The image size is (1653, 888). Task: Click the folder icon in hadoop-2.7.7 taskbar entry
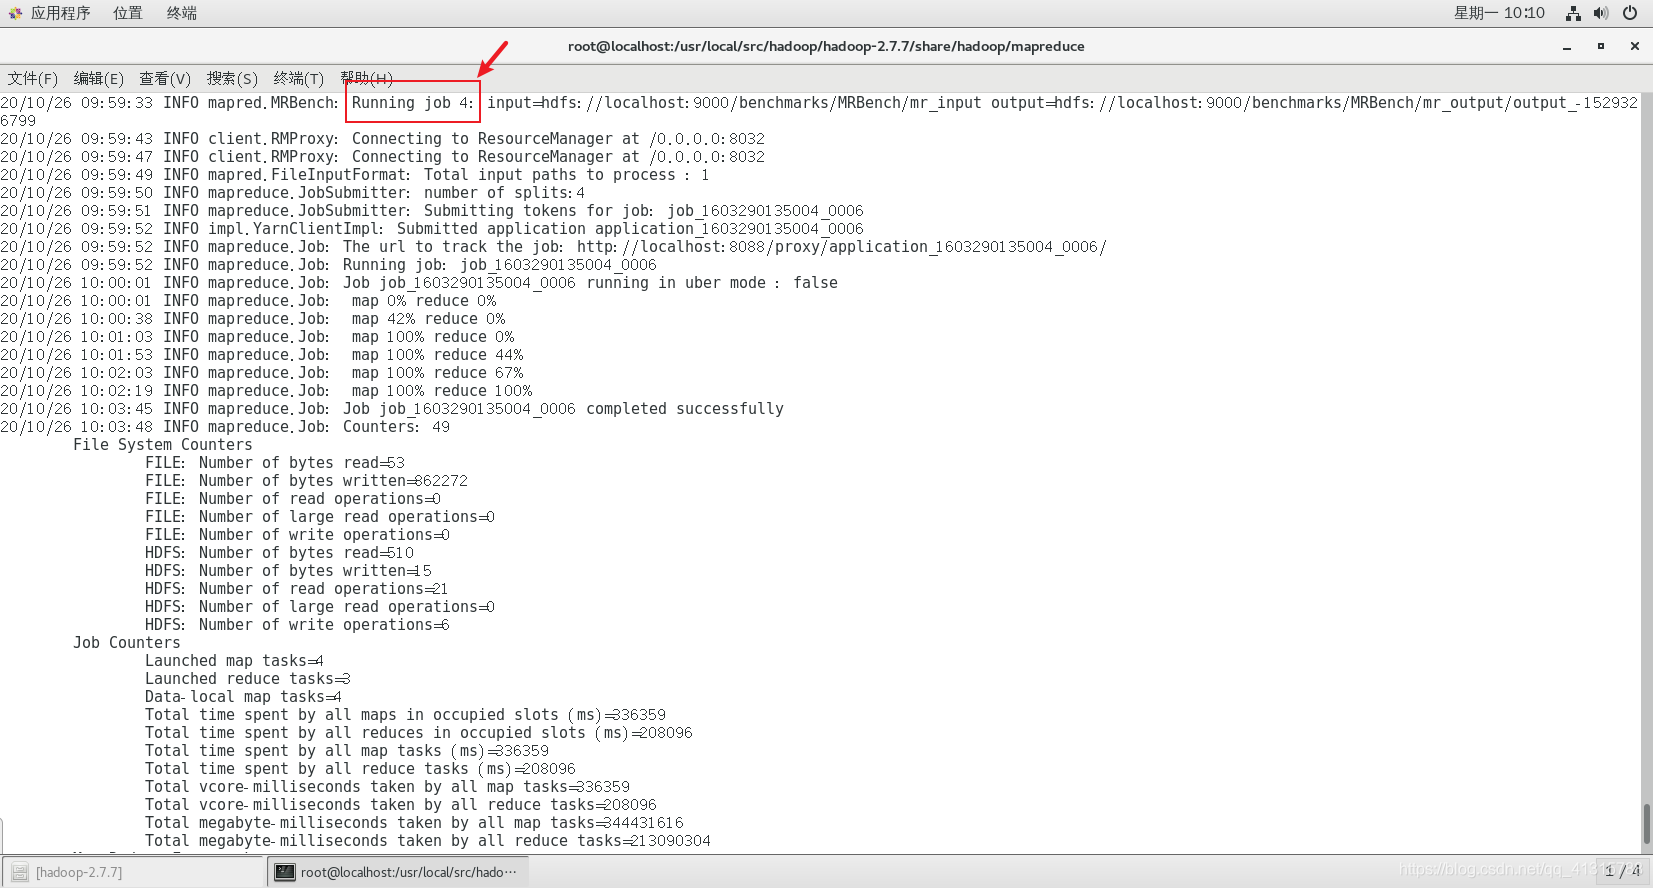click(x=20, y=872)
